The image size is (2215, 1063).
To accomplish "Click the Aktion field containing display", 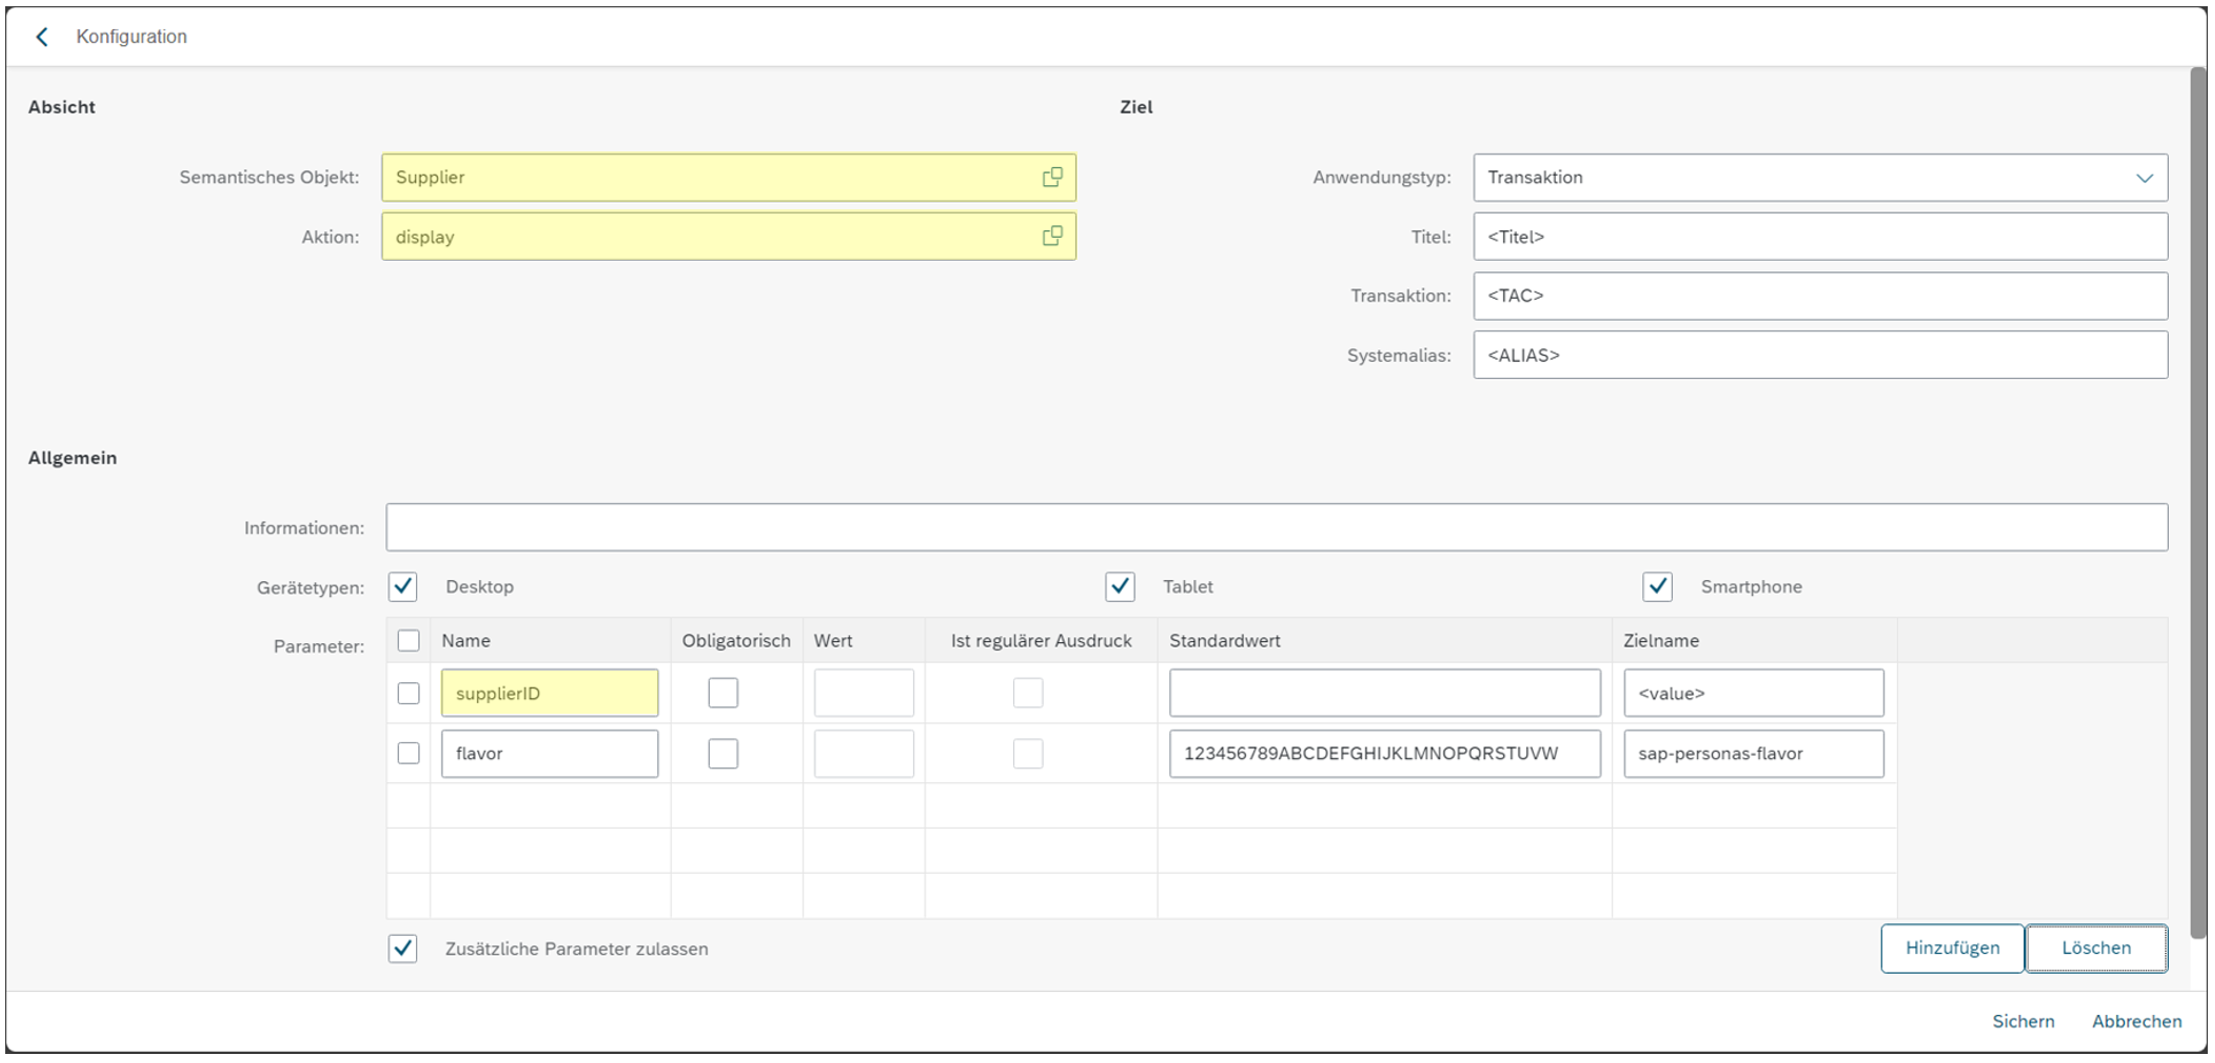I will click(728, 236).
